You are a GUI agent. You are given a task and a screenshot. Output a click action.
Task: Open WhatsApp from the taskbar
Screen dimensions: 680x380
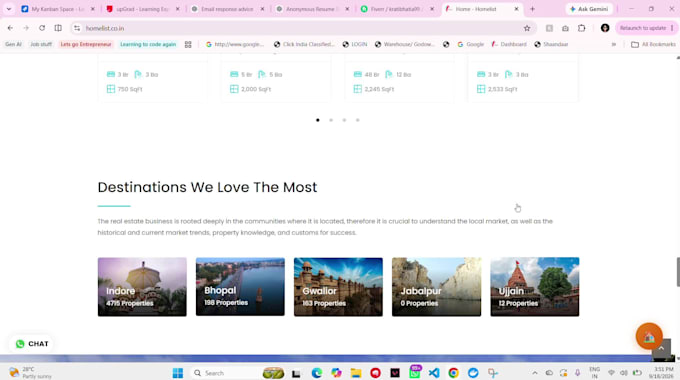coord(415,373)
